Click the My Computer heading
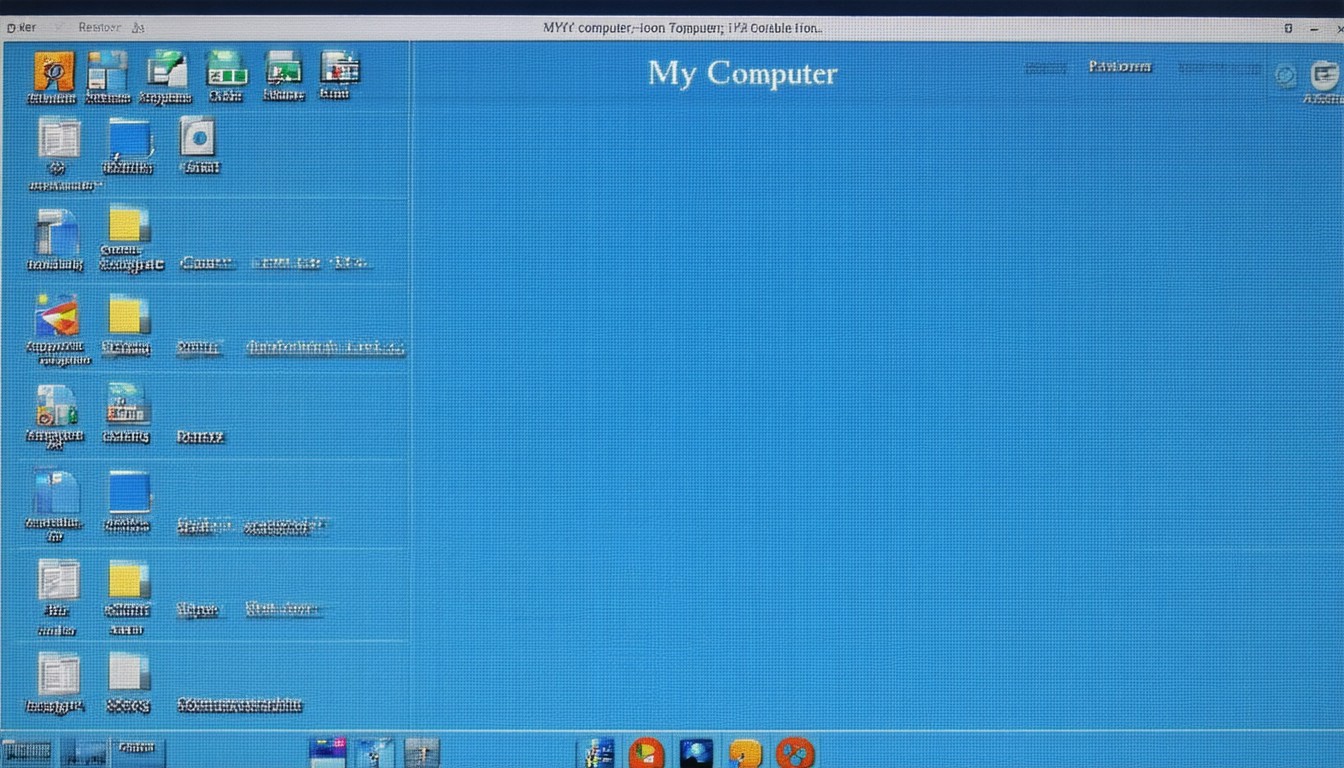This screenshot has width=1344, height=768. (x=742, y=73)
